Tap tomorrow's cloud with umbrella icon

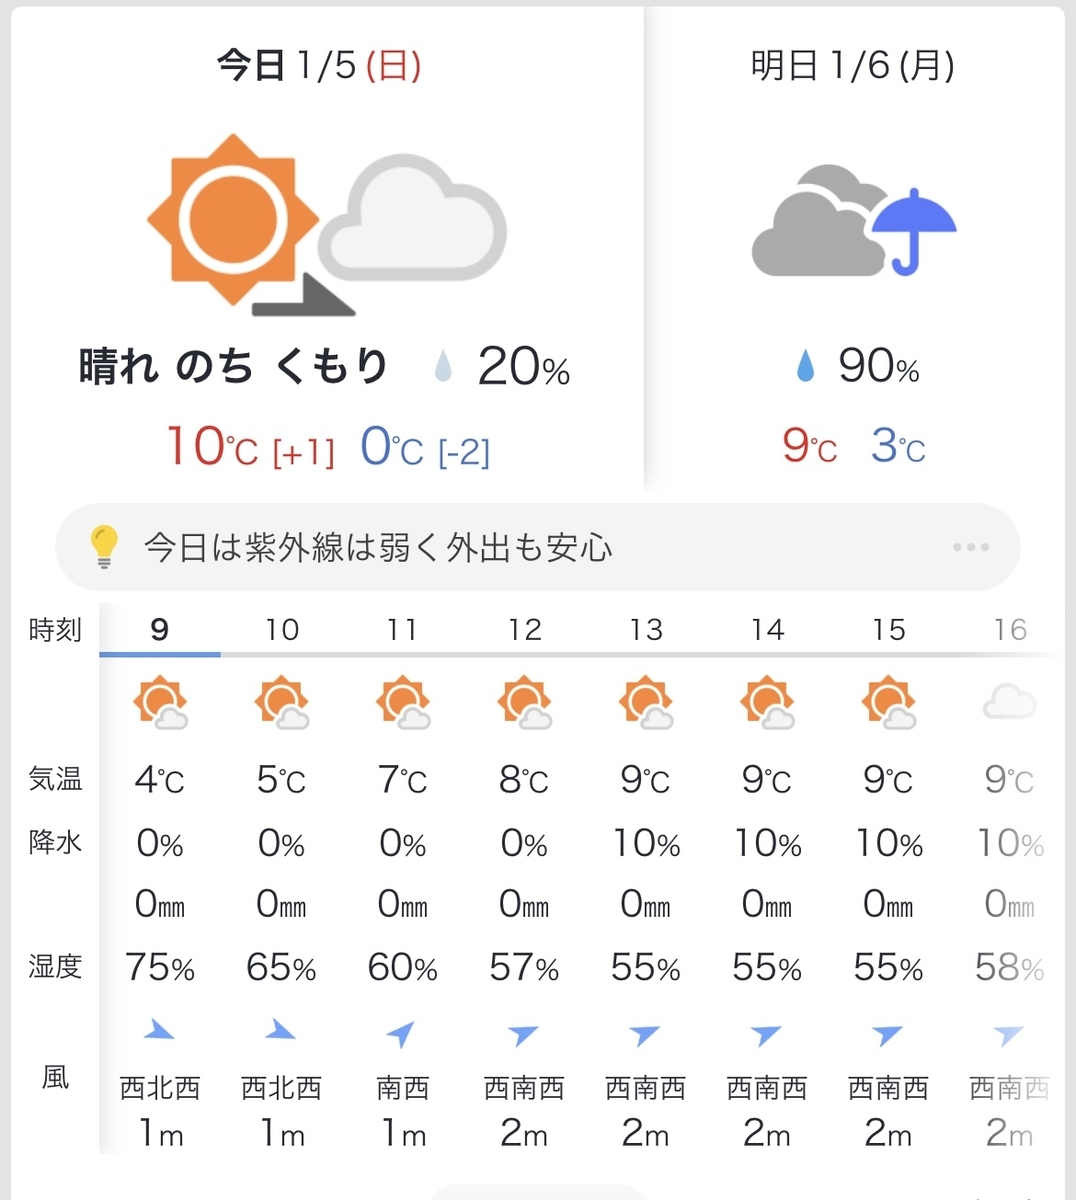(854, 220)
